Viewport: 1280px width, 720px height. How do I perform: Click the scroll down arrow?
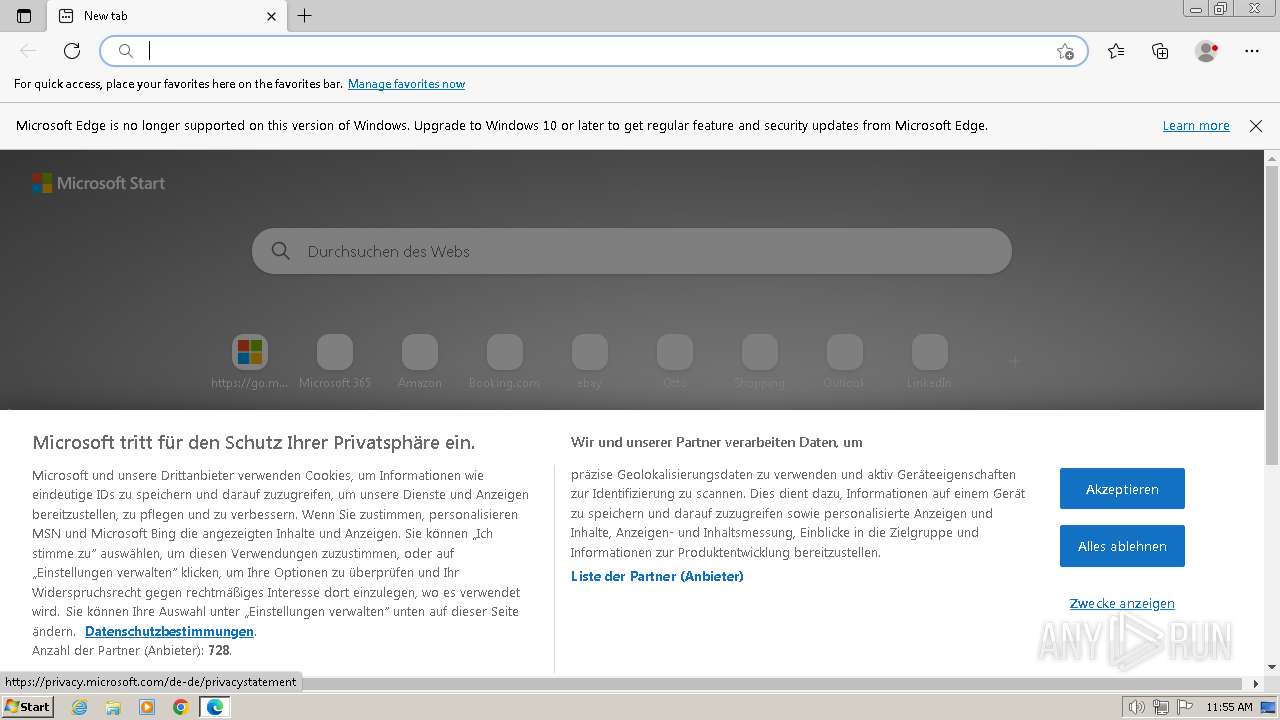click(1272, 668)
